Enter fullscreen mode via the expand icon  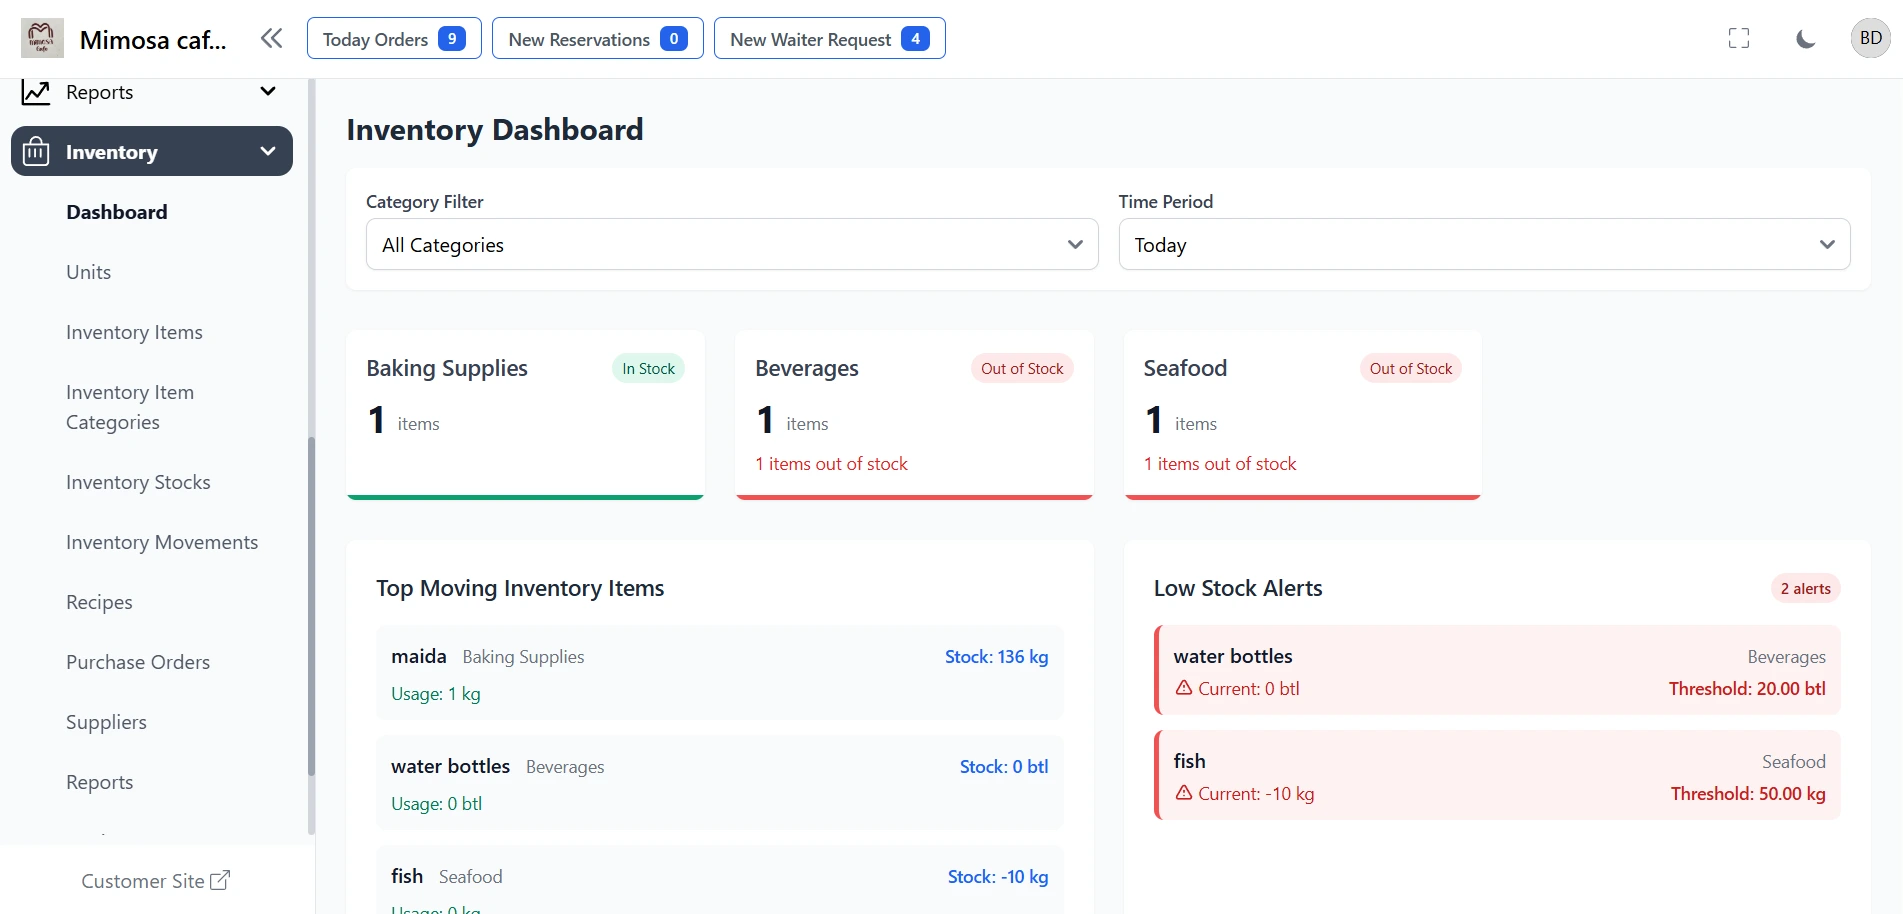pyautogui.click(x=1739, y=38)
